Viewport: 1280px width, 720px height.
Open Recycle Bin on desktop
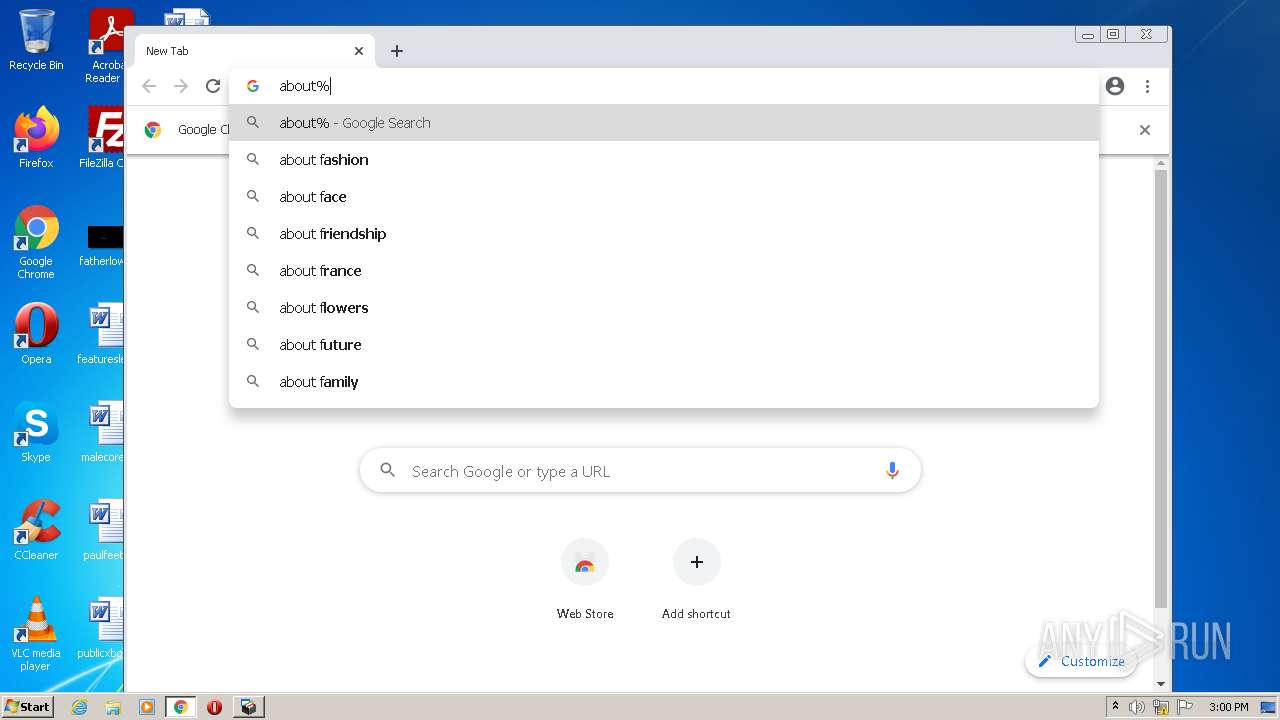point(36,40)
